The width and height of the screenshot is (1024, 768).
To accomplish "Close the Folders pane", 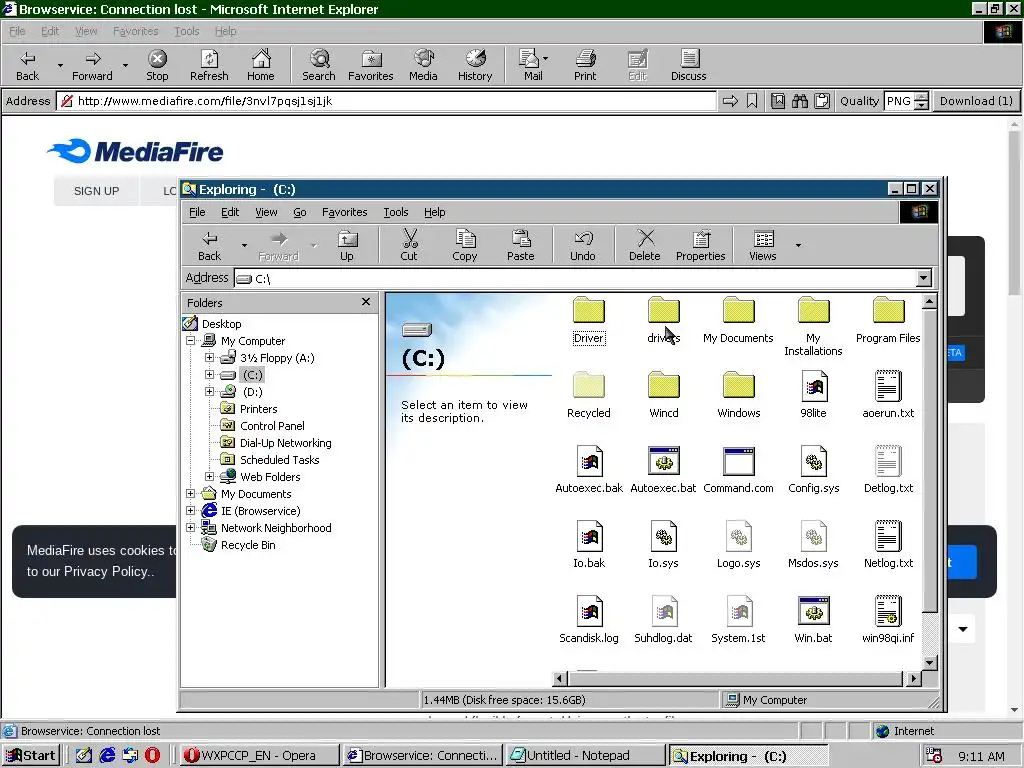I will (x=366, y=302).
